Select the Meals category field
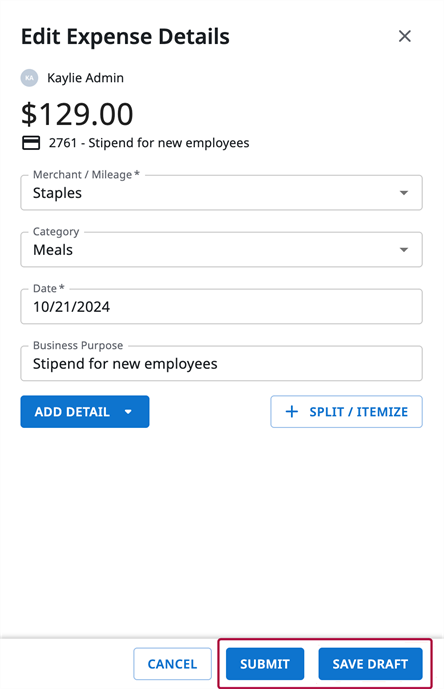Viewport: 444px width, 689px height. tap(222, 250)
